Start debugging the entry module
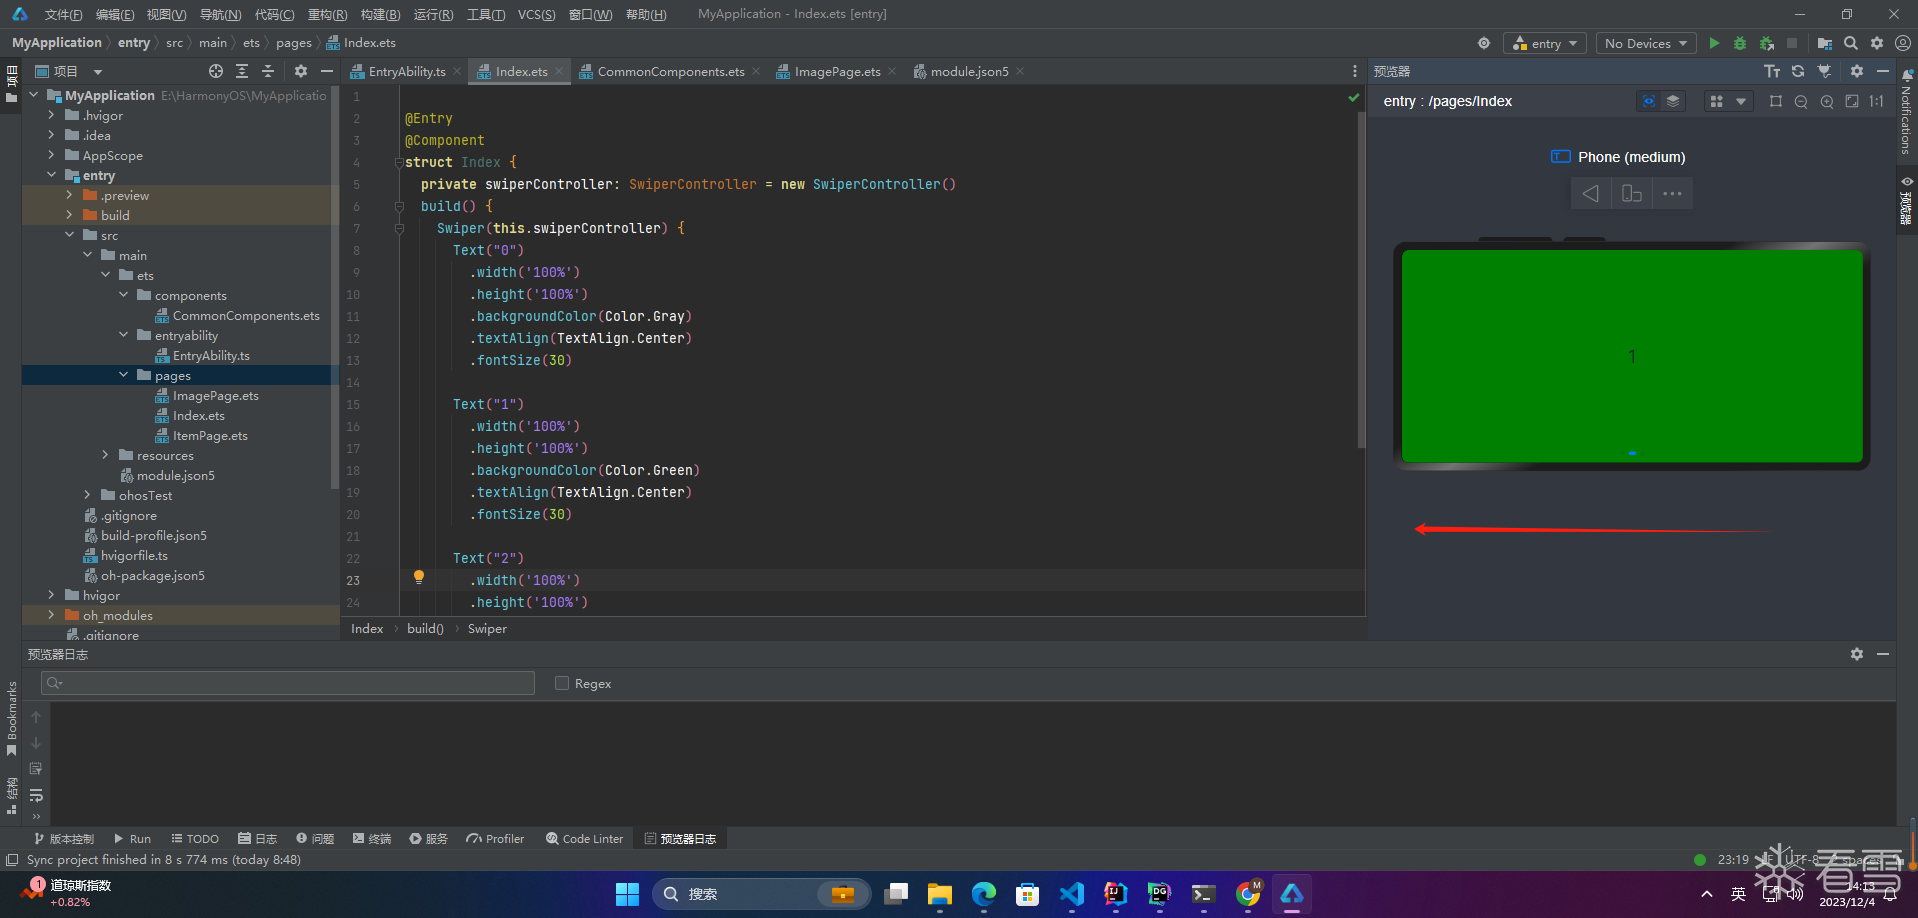1918x918 pixels. [x=1740, y=43]
